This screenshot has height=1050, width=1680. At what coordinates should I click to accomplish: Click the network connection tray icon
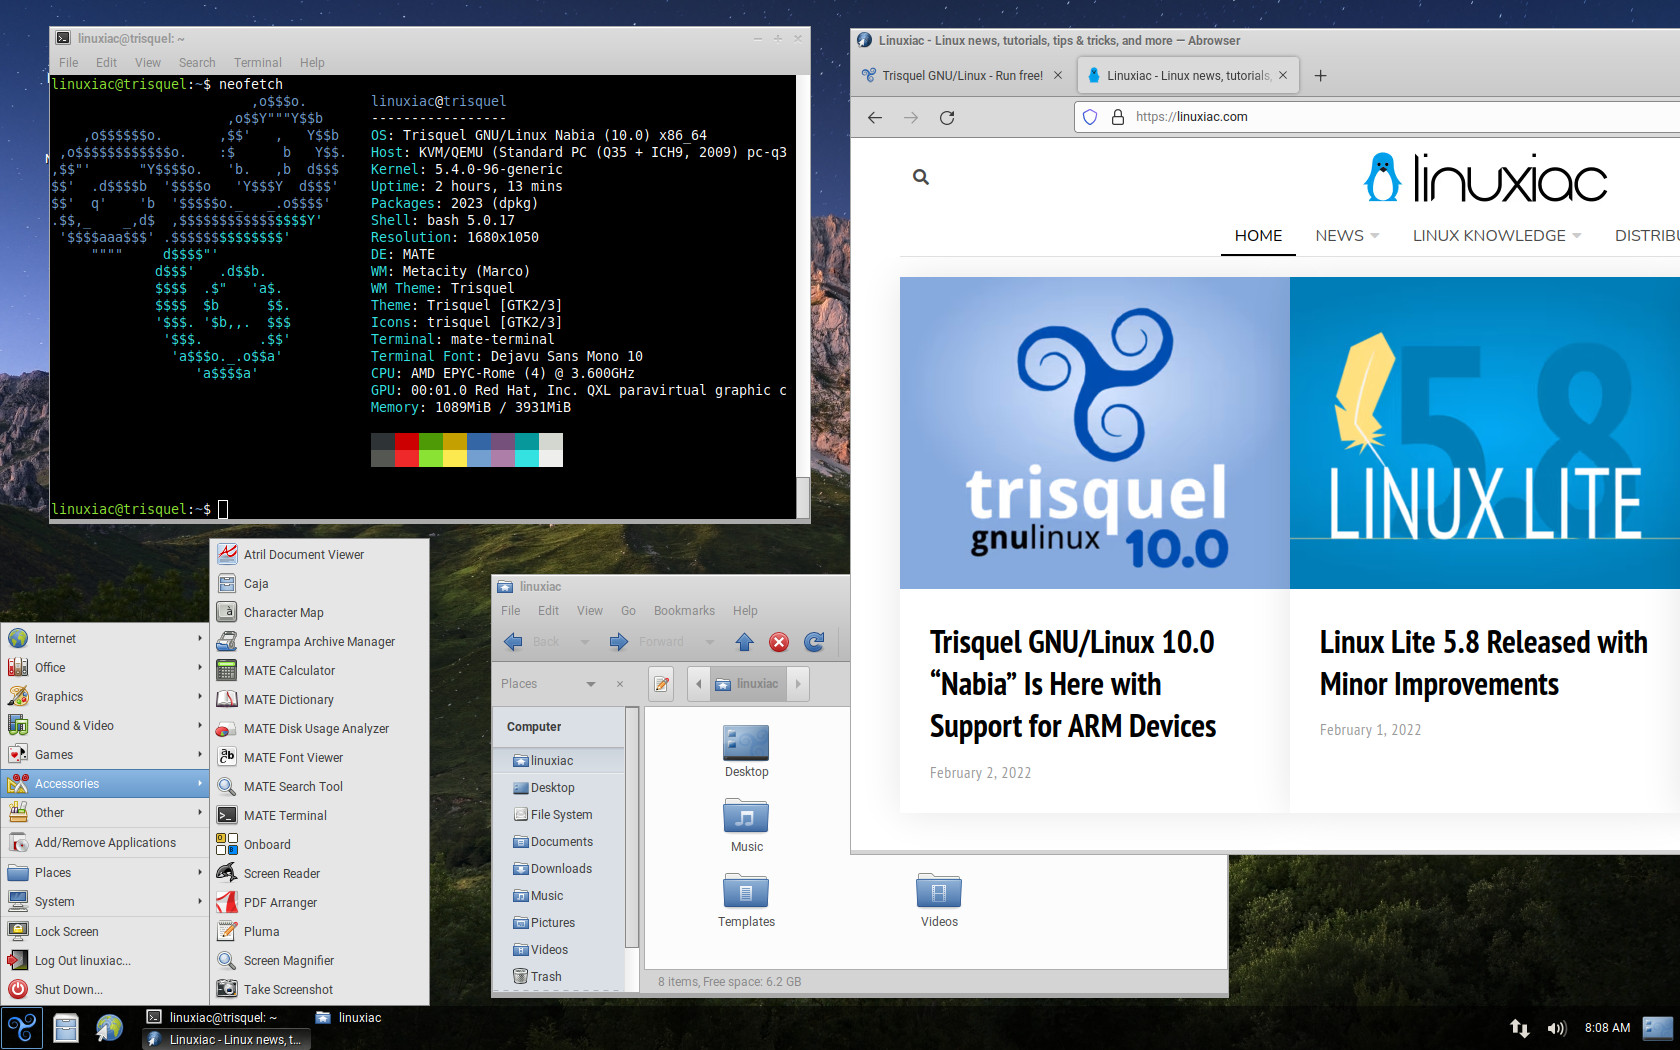pyautogui.click(x=1519, y=1028)
